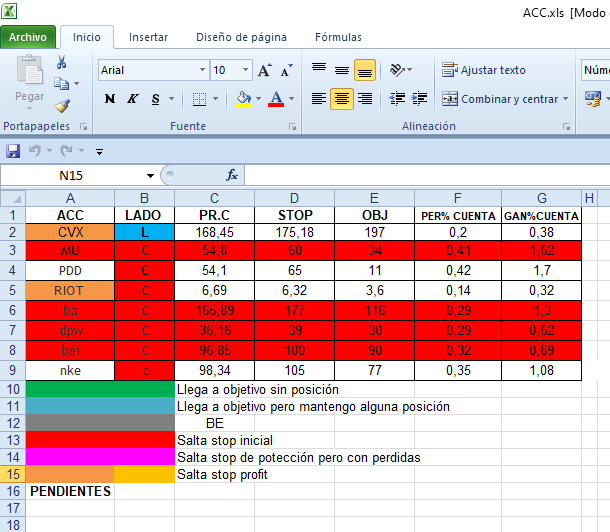Open customize quick access toolbar arrow
Screen dimensions: 610x532
[100, 151]
